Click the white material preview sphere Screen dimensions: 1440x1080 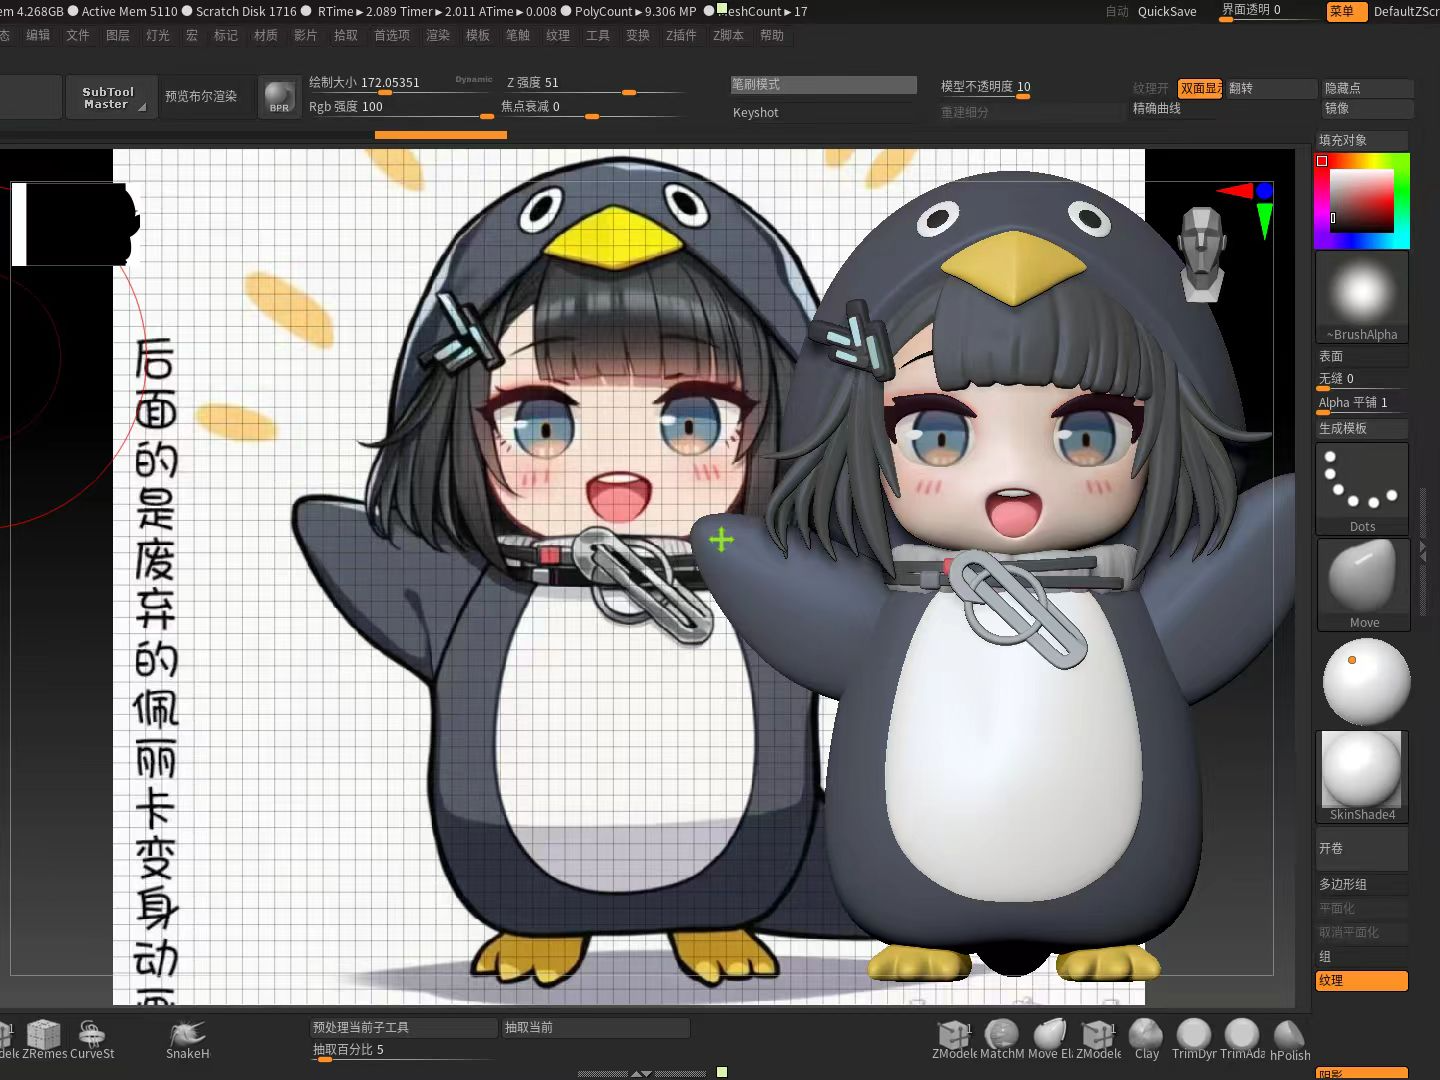(x=1366, y=682)
